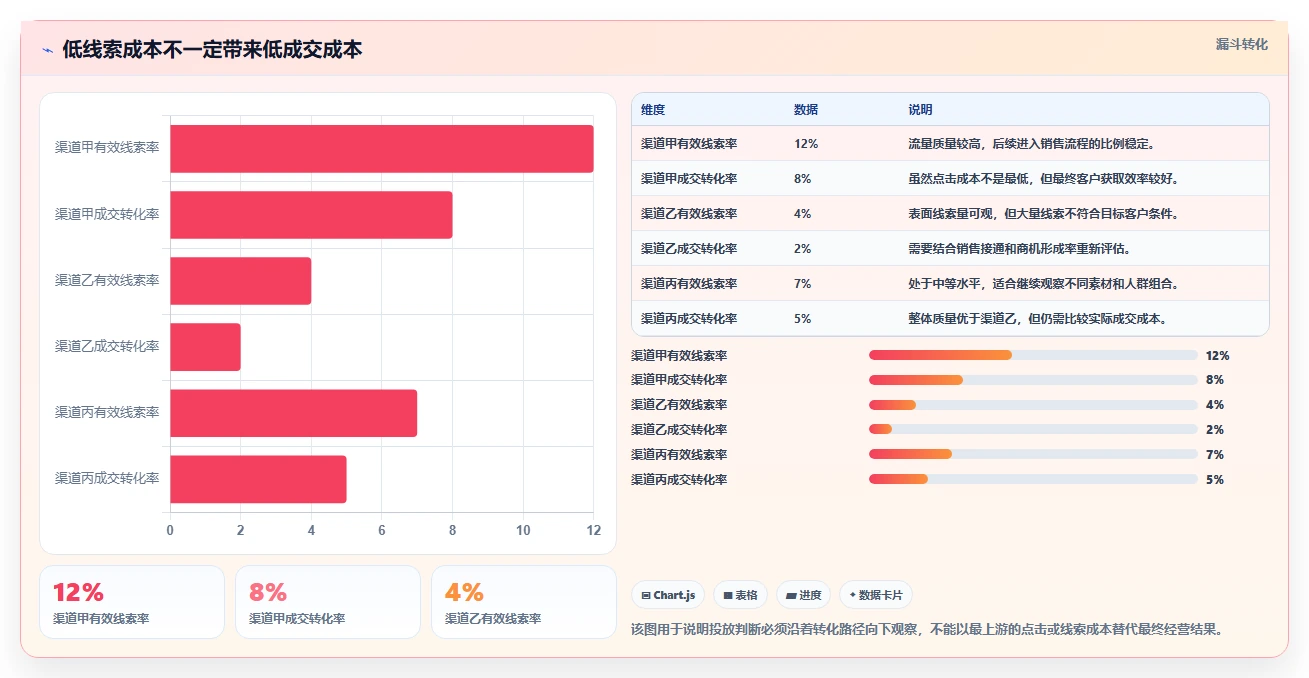The height and width of the screenshot is (678, 1309).
Task: Click the 漏斗转化 tag in the header
Action: point(1242,45)
